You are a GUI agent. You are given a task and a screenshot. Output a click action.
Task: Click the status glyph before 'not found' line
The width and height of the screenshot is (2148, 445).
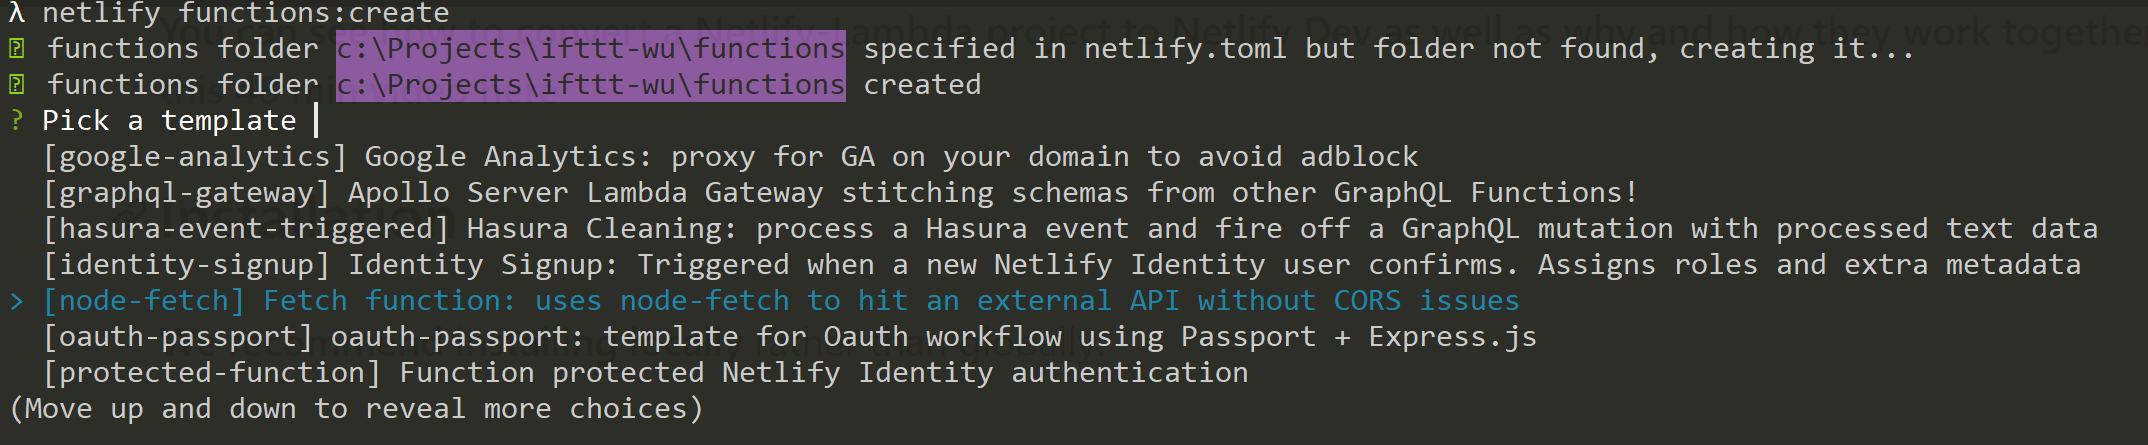(x=17, y=48)
